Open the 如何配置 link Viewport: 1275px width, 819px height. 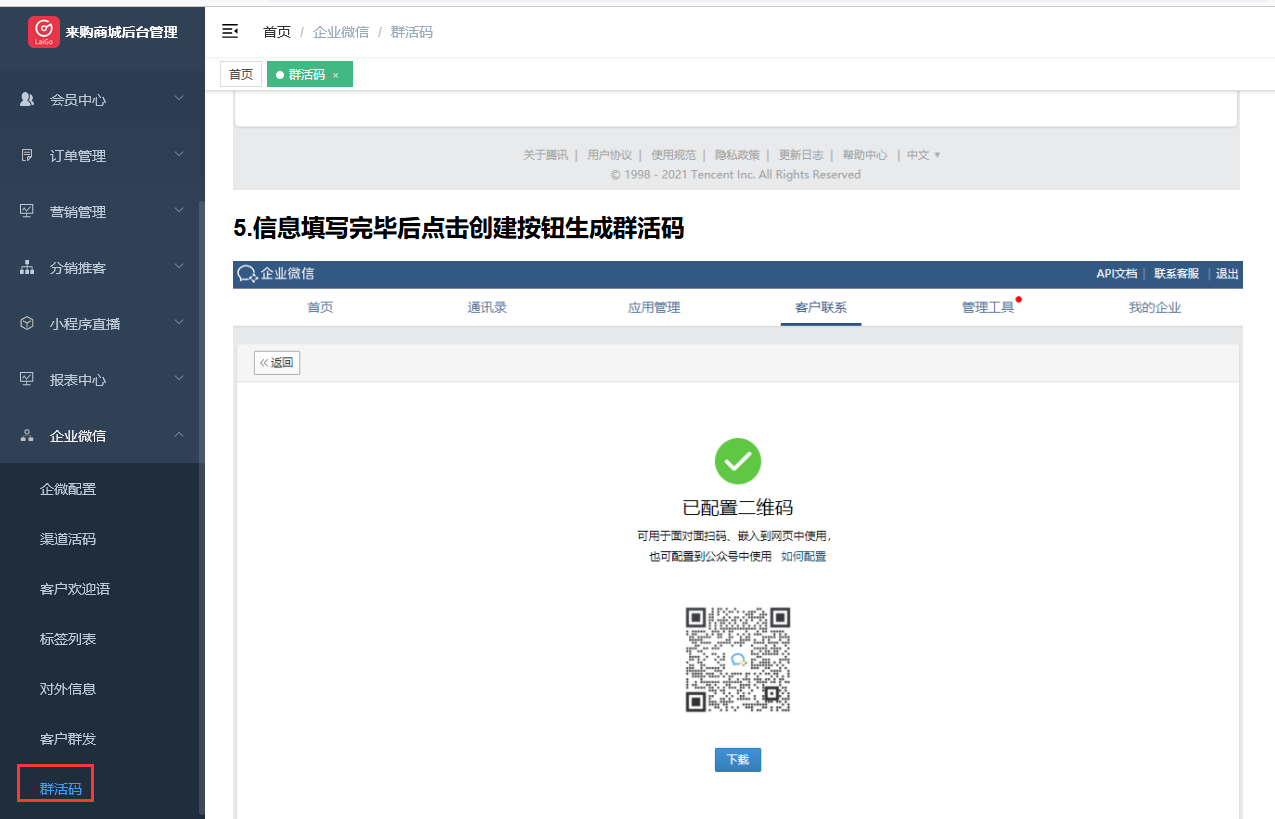coord(803,556)
